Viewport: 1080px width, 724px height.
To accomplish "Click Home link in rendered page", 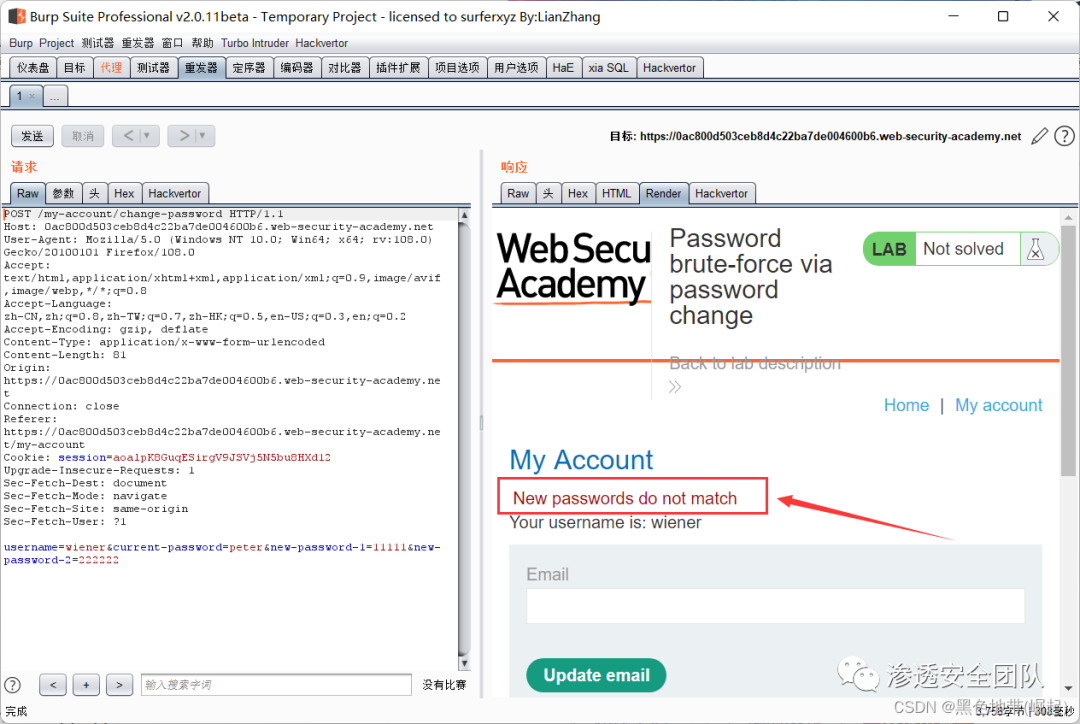I will [x=906, y=405].
